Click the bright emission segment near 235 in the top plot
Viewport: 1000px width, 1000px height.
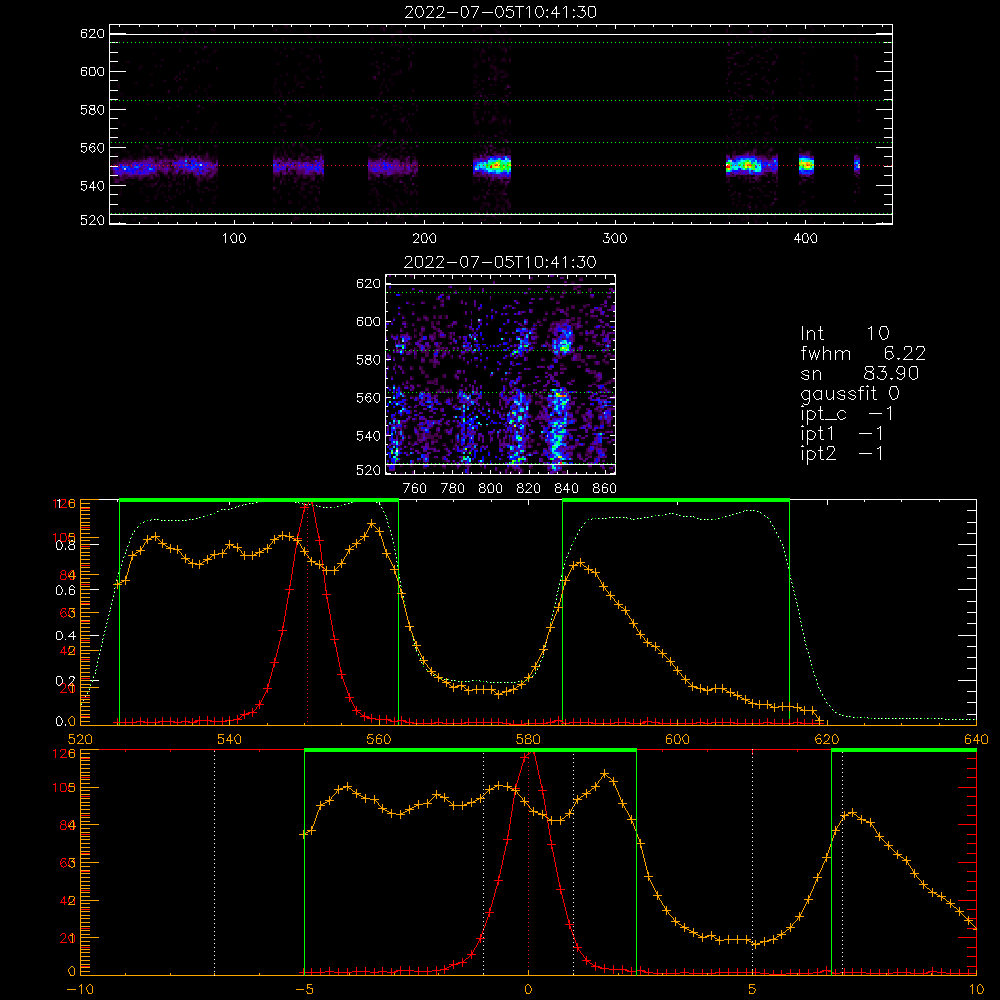click(x=492, y=166)
